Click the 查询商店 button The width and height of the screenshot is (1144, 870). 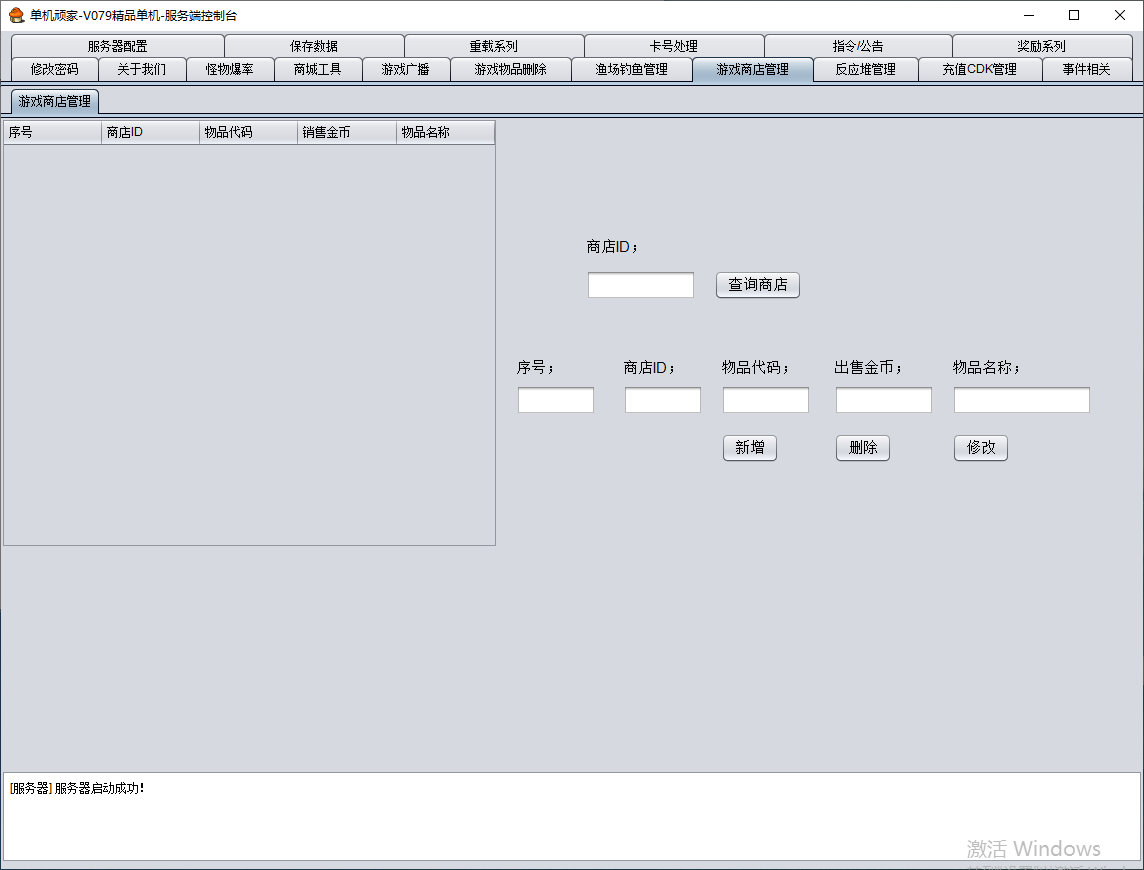758,285
